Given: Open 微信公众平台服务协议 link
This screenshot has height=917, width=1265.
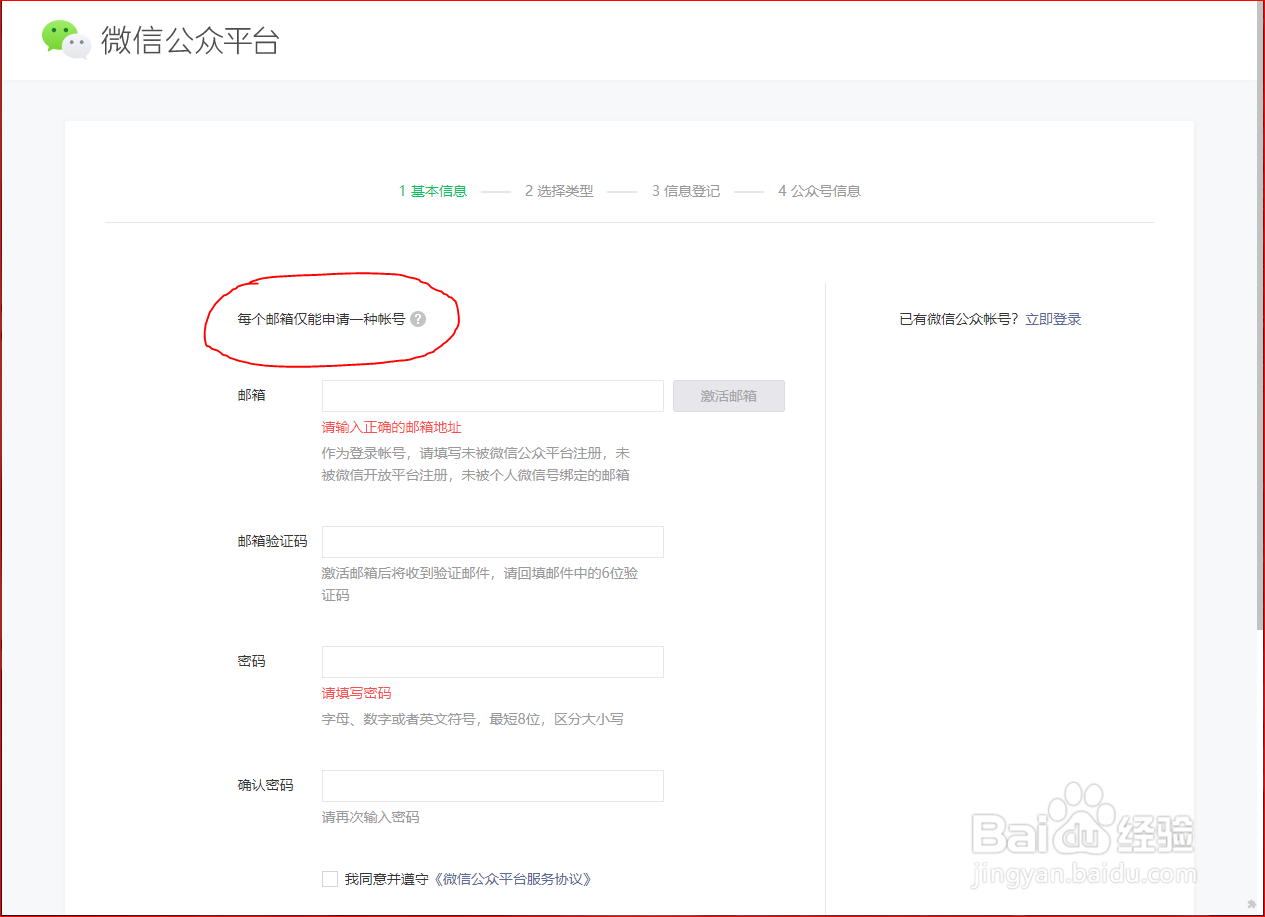Looking at the screenshot, I should point(513,879).
